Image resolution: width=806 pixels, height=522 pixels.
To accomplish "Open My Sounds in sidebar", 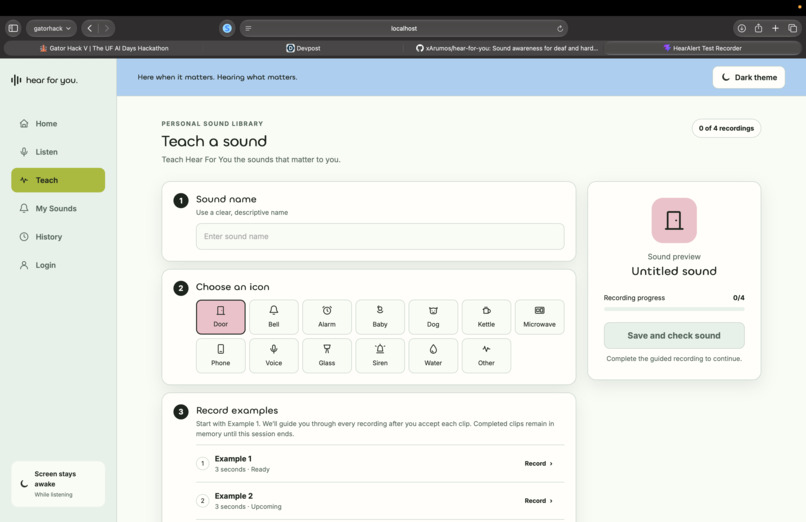I will click(58, 209).
